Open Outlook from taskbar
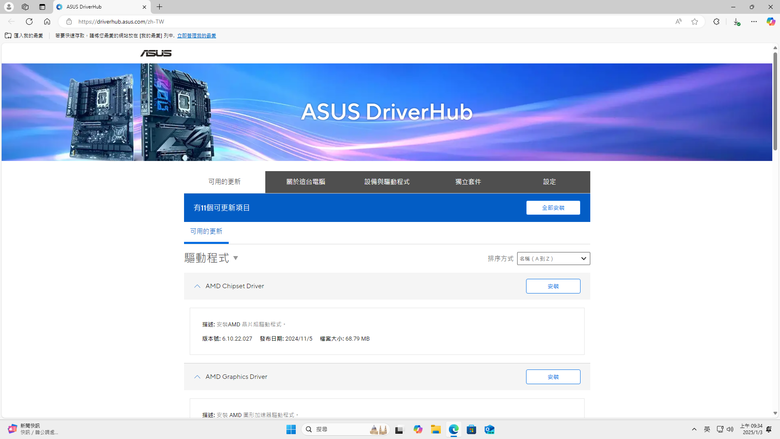Image resolution: width=780 pixels, height=439 pixels. pos(489,430)
